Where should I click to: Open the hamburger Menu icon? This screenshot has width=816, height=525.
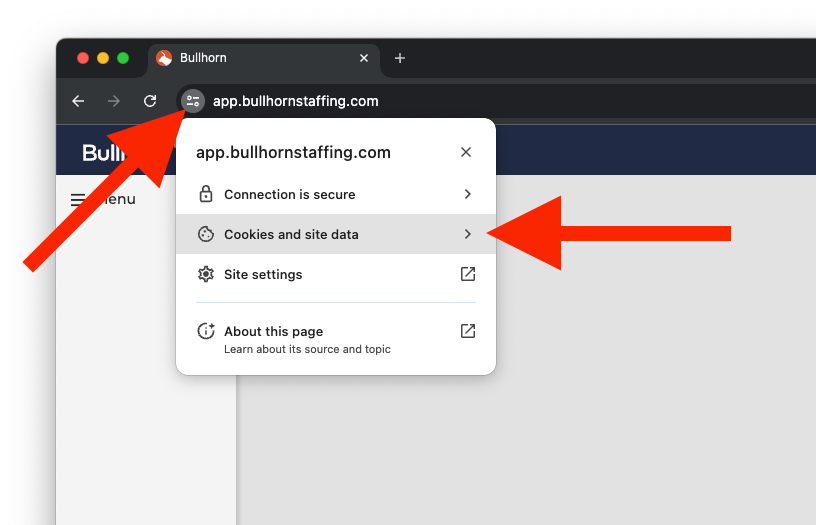pos(78,199)
